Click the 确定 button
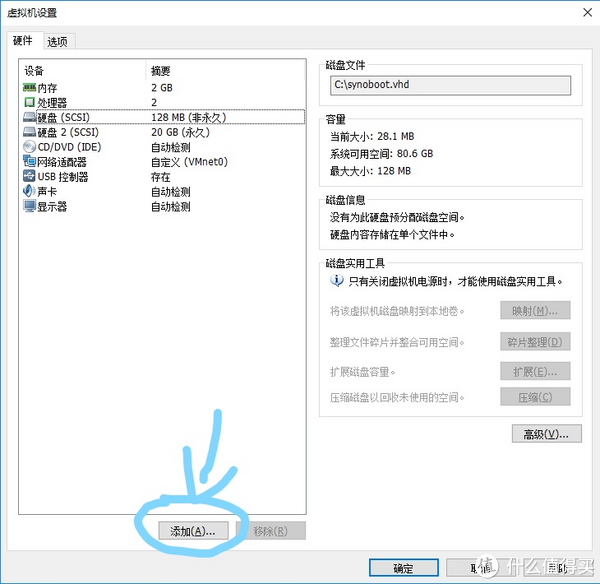Viewport: 600px width, 584px height. click(x=404, y=568)
